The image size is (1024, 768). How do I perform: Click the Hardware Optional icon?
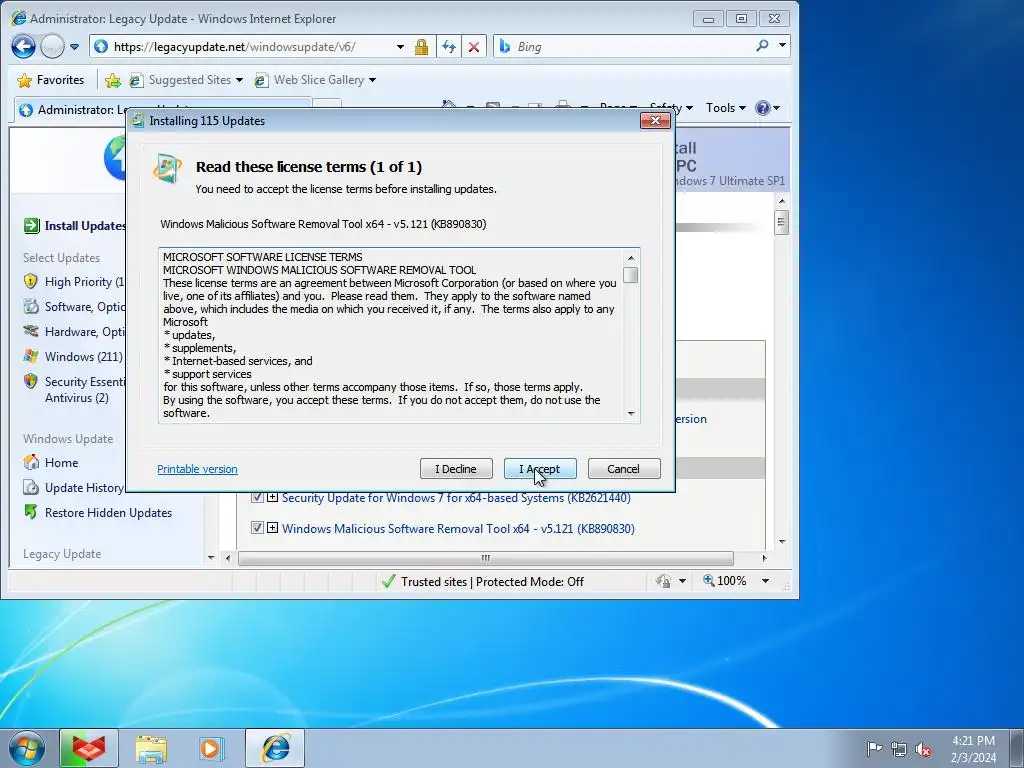31,331
